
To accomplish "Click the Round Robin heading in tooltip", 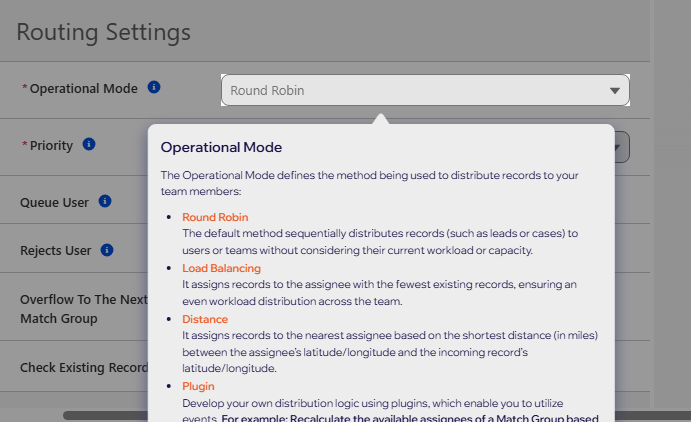I will [215, 217].
